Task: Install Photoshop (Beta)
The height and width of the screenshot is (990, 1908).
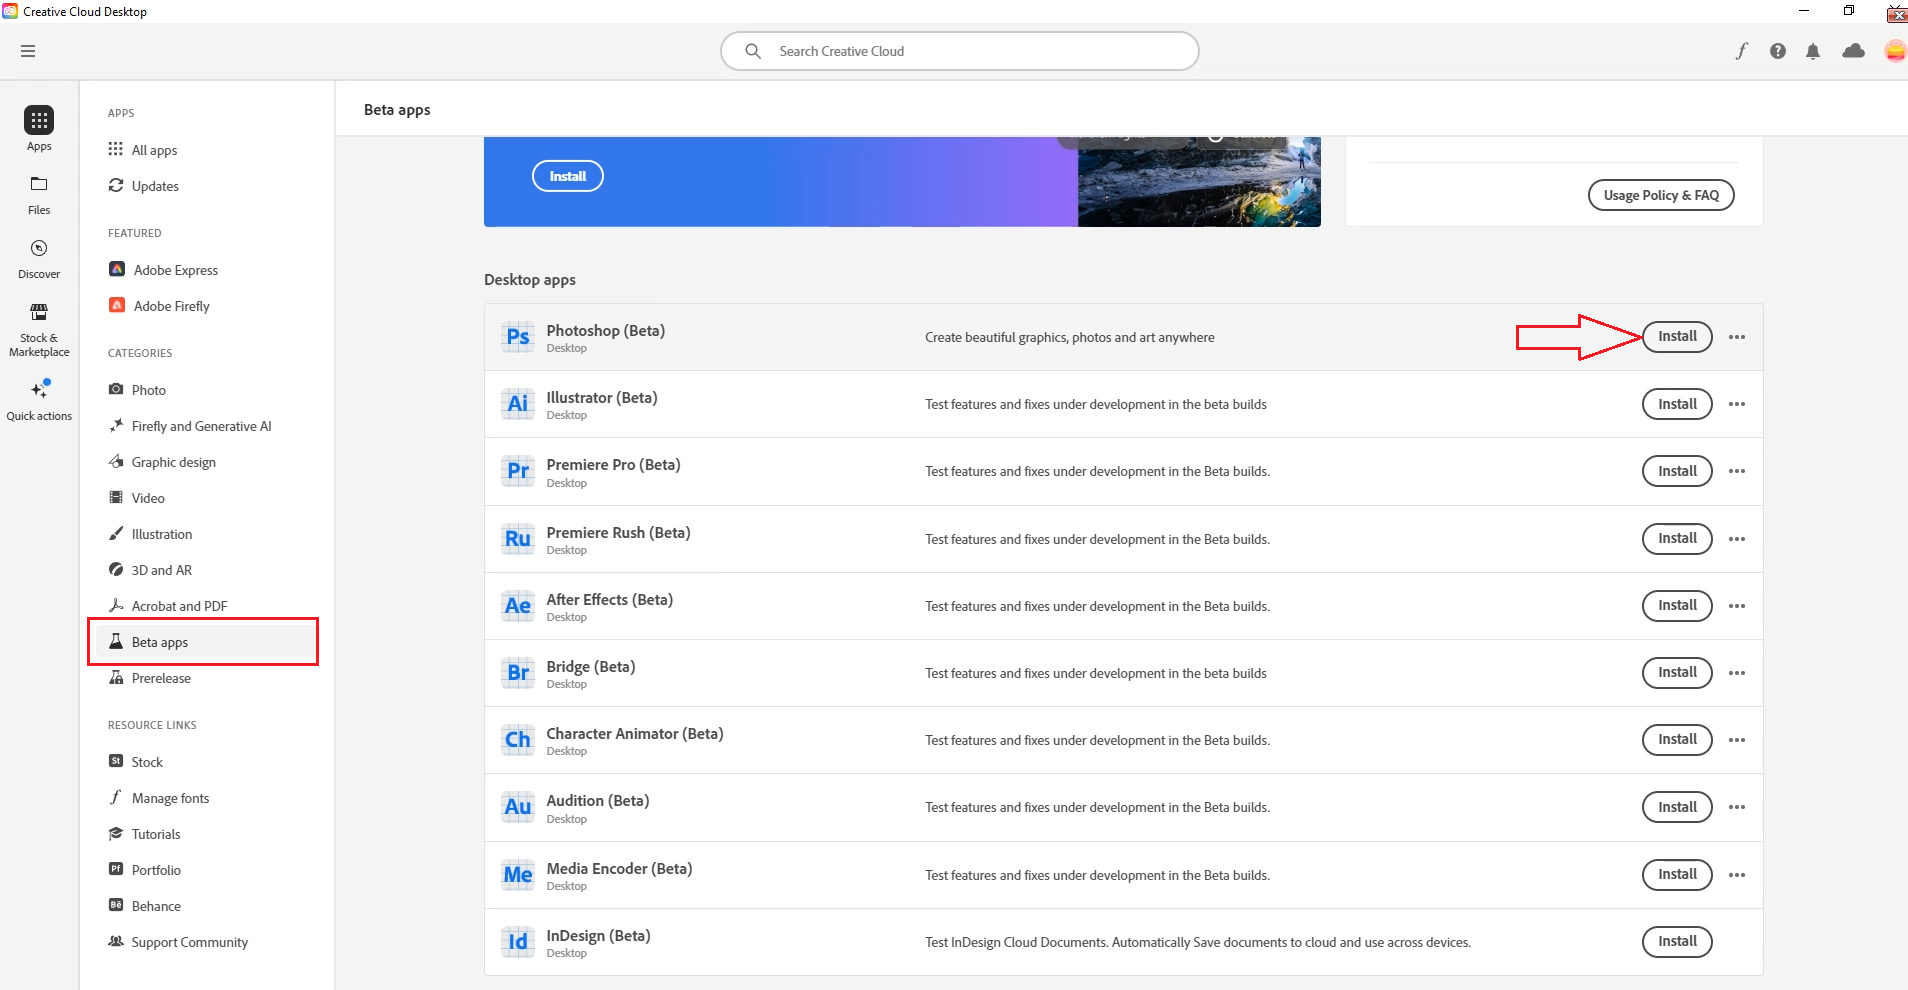Action: click(1677, 337)
